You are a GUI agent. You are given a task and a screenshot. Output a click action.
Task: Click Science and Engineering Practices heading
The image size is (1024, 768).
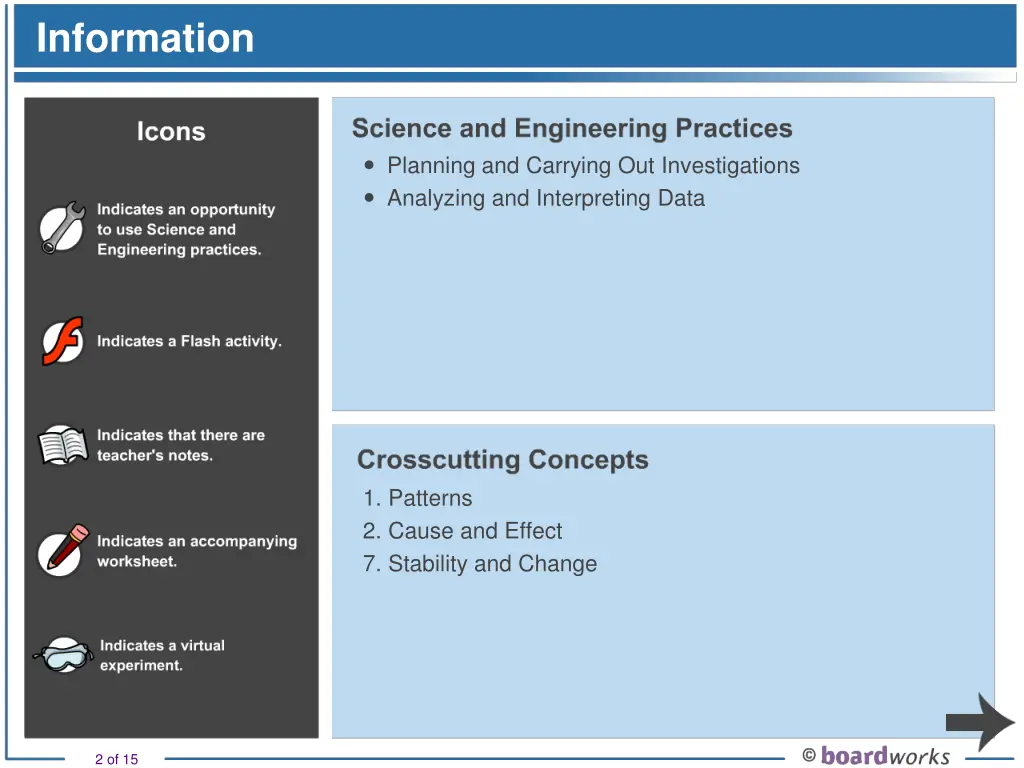click(x=572, y=128)
